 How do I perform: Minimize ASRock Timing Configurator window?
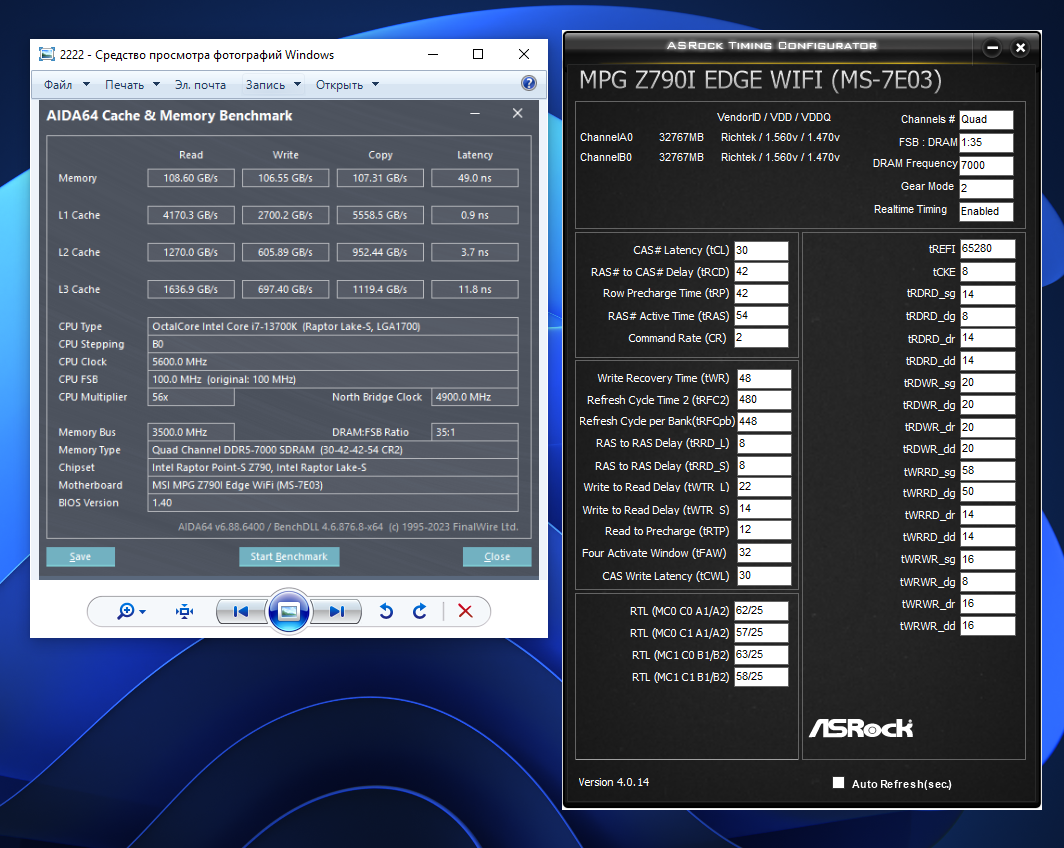[x=992, y=47]
